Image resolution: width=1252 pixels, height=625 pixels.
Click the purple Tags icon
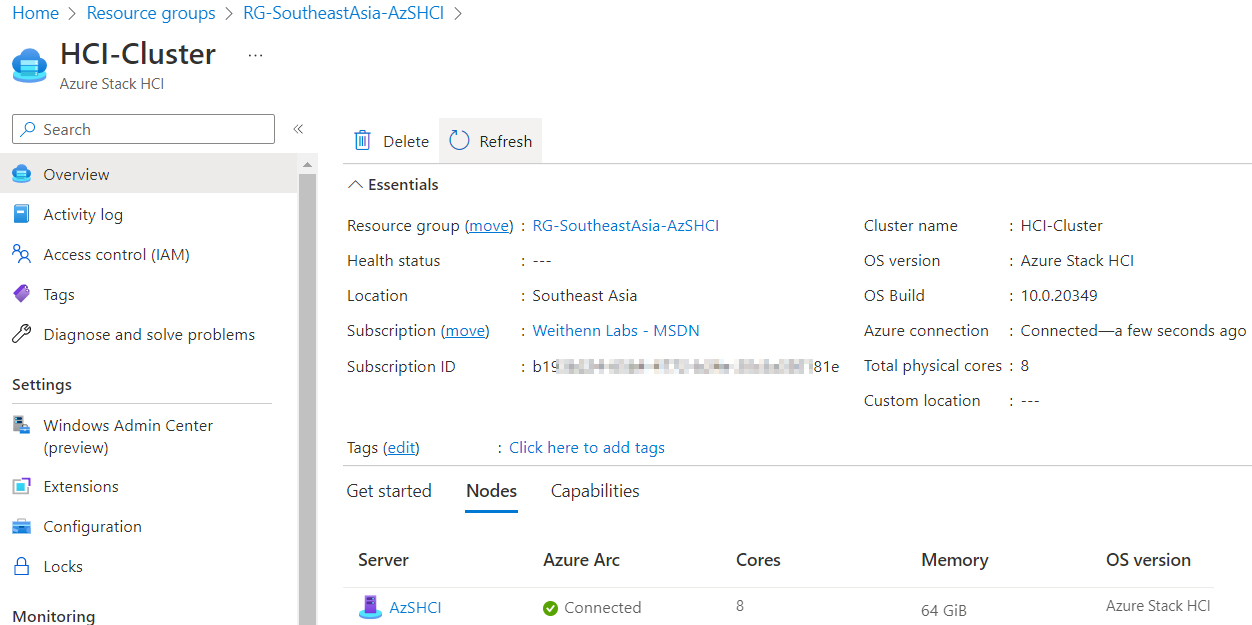pyautogui.click(x=21, y=294)
